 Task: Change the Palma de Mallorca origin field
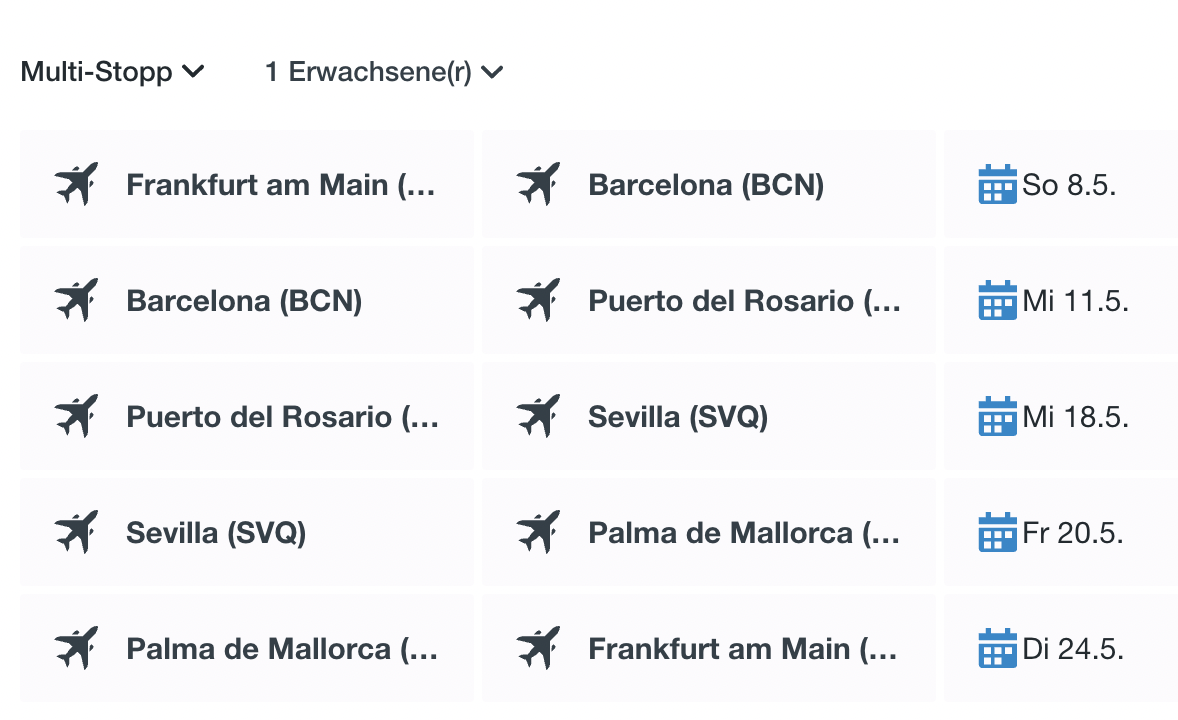[x=246, y=648]
